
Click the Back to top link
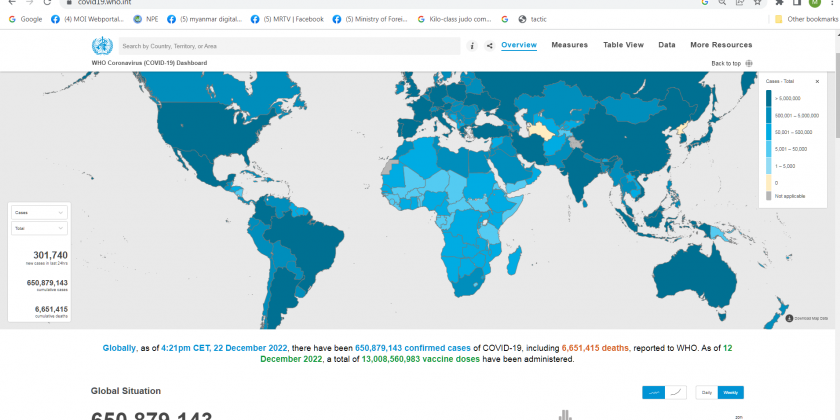[726, 63]
